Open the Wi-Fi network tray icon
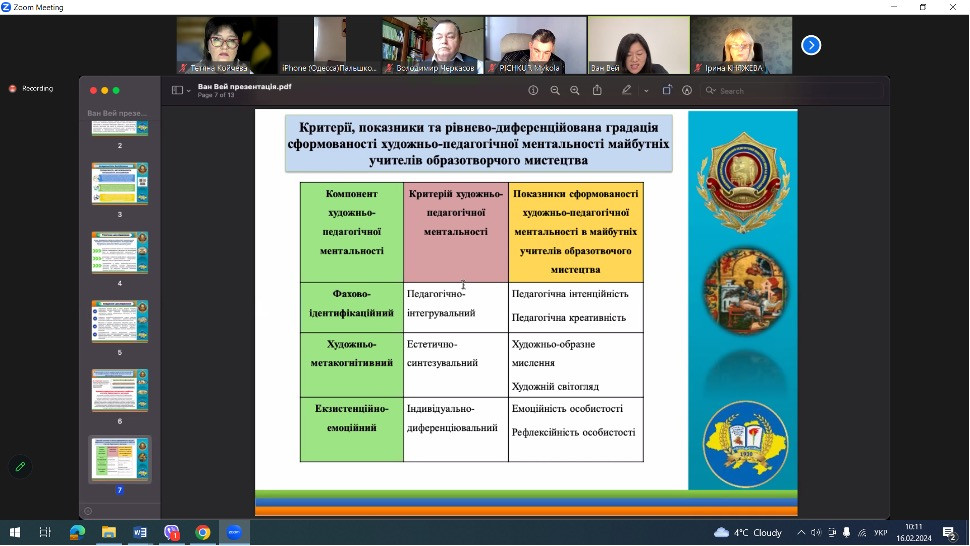 coord(862,532)
